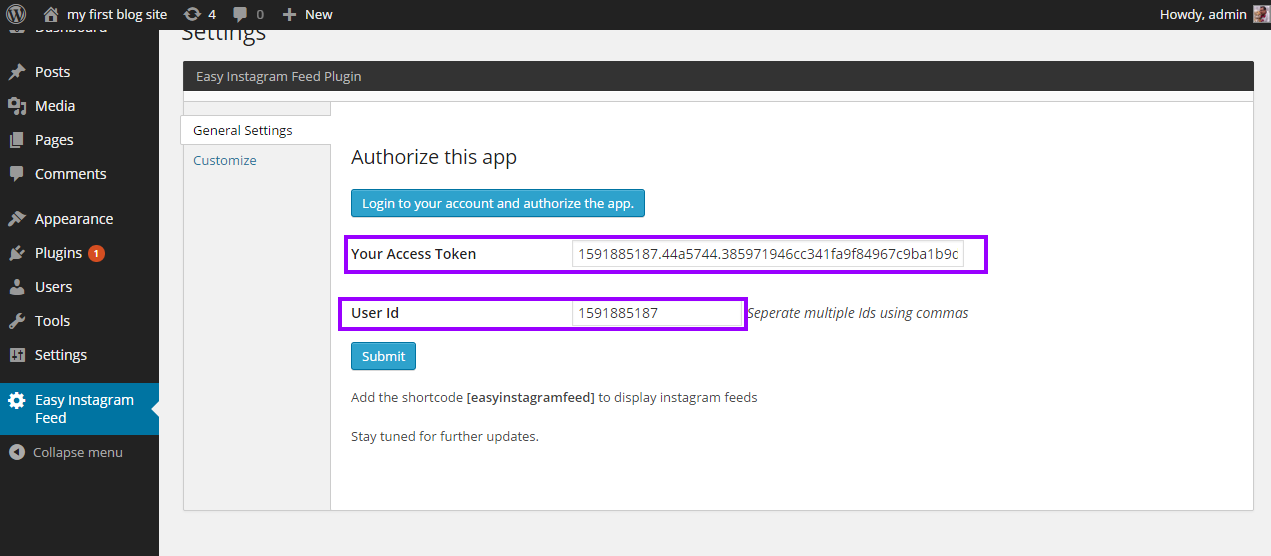Click the comments count '0'
The width and height of the screenshot is (1271, 556).
point(260,14)
